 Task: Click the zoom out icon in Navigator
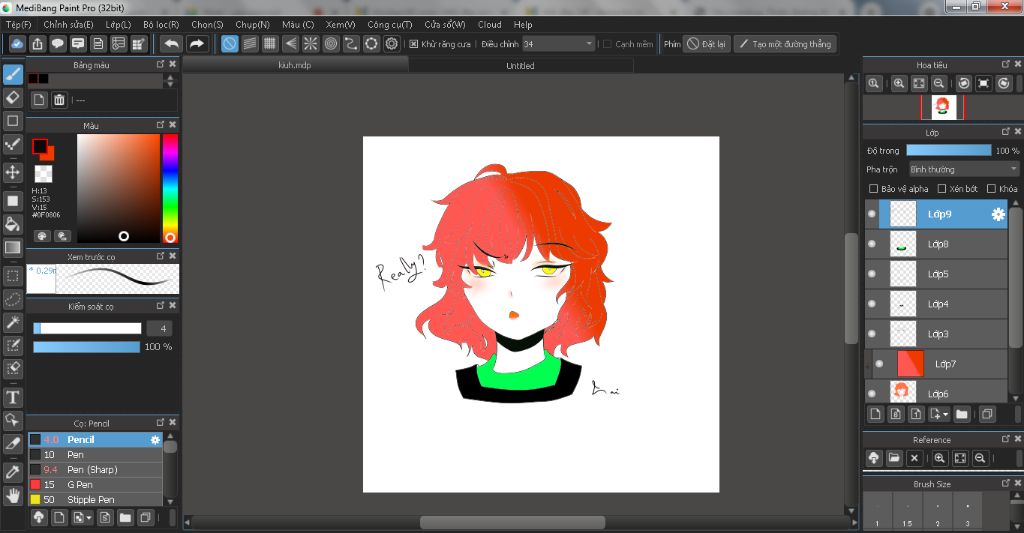coord(938,84)
